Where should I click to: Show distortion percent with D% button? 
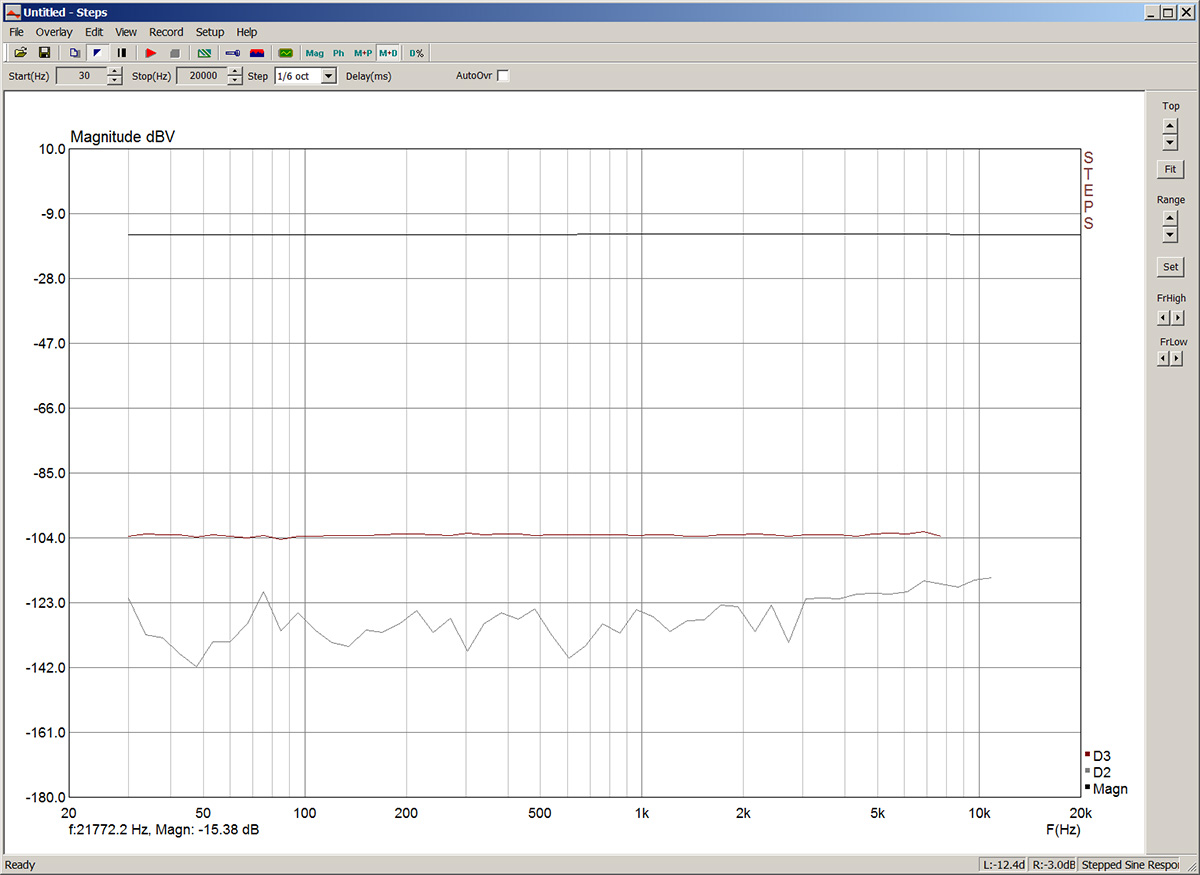(x=416, y=52)
